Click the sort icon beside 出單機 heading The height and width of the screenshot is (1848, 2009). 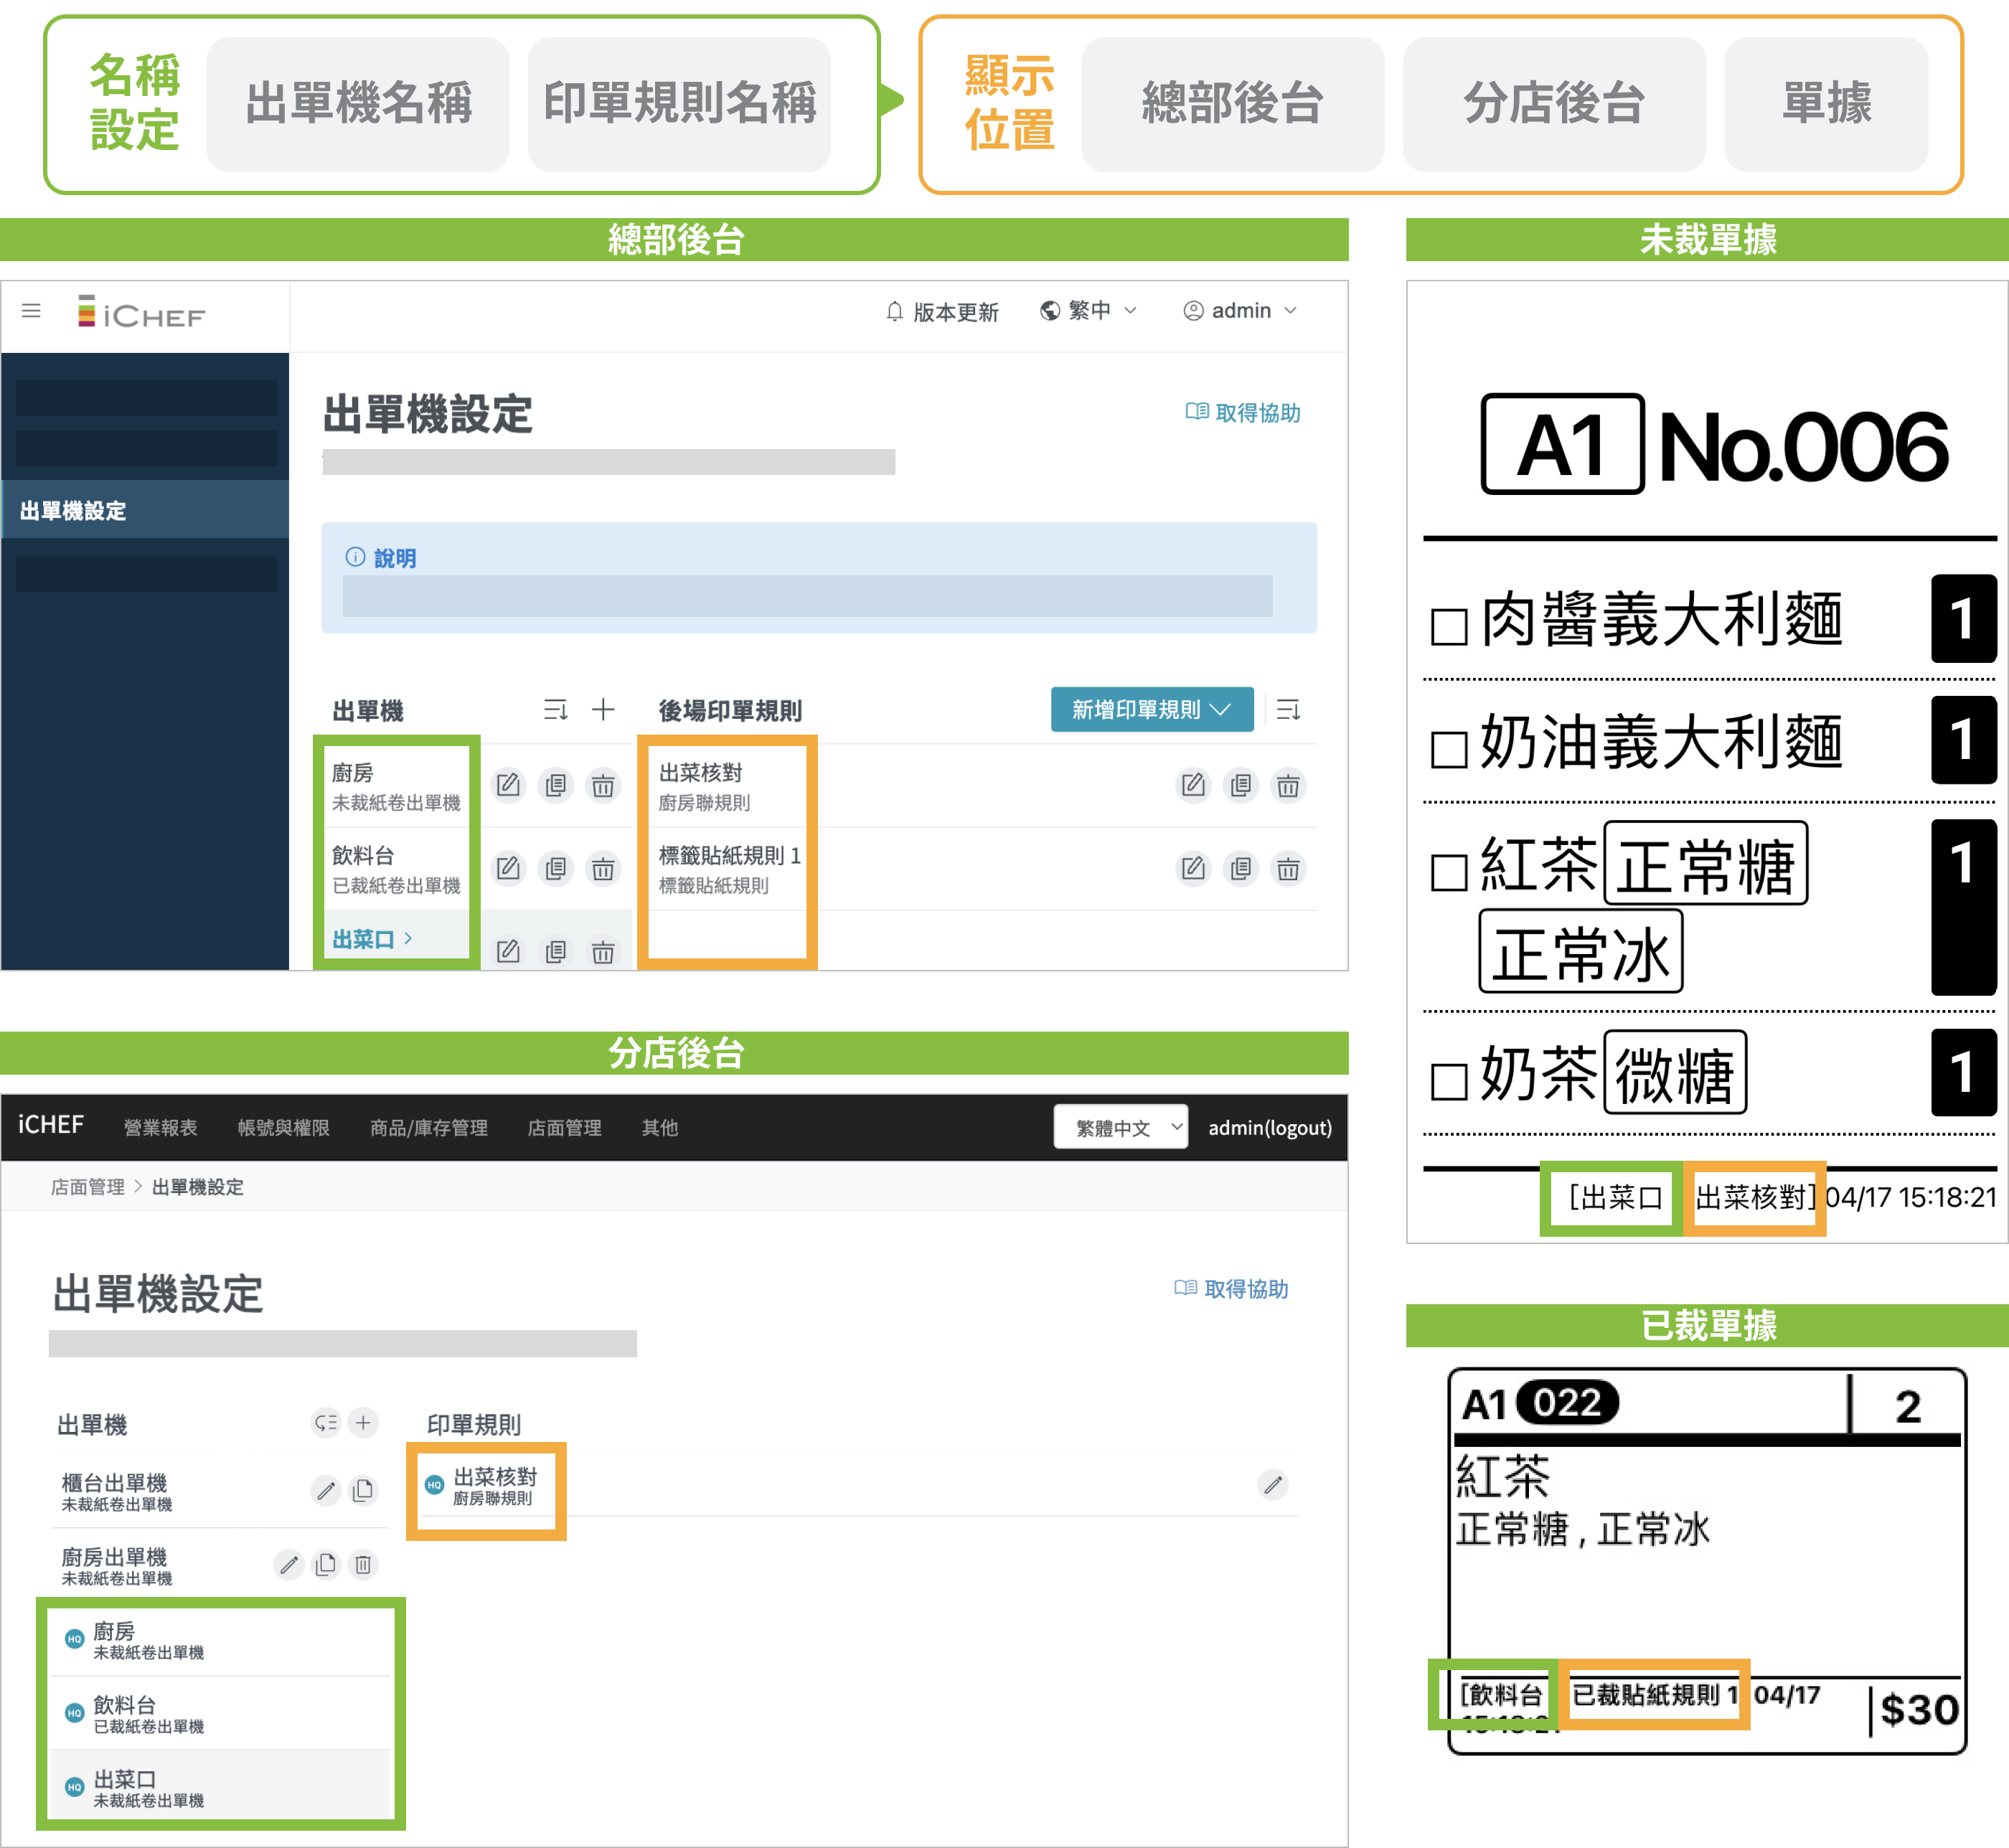(x=555, y=710)
